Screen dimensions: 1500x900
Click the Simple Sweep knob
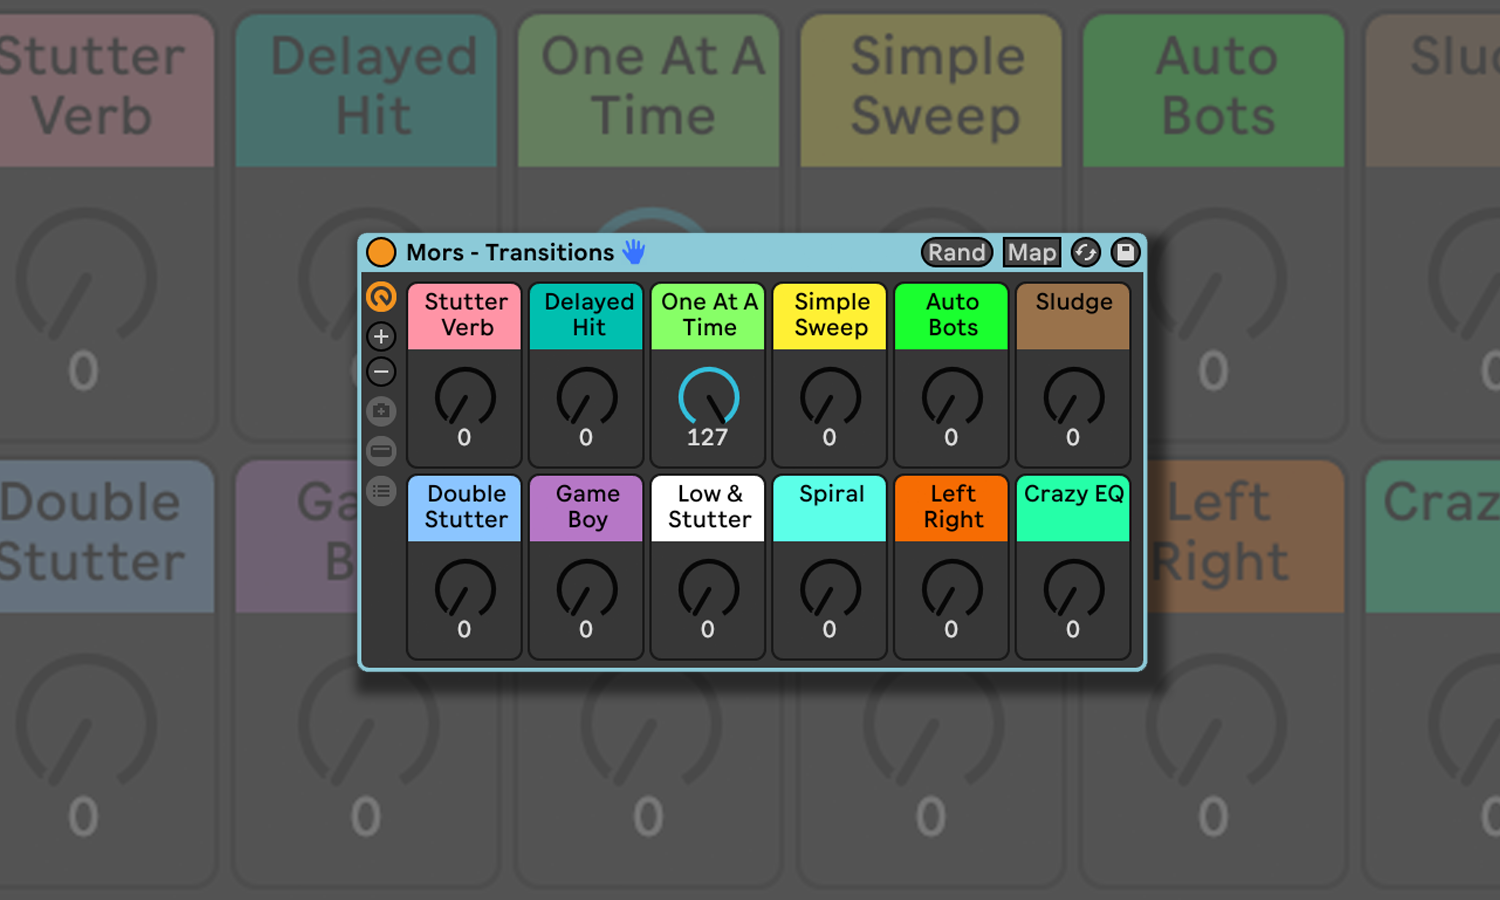click(x=830, y=396)
